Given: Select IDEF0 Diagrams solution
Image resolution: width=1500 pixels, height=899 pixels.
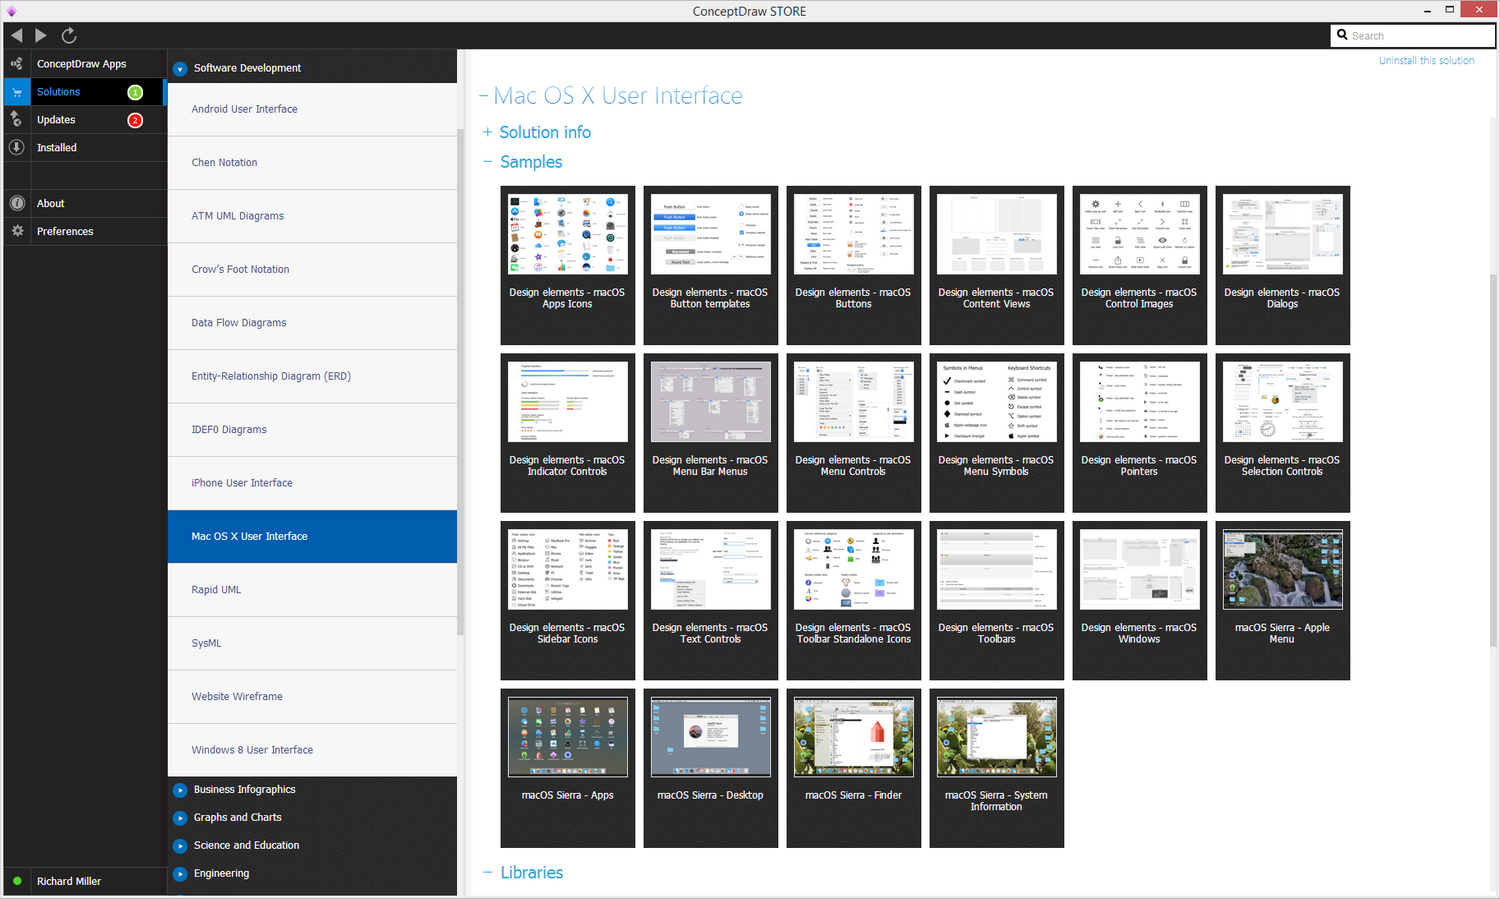Looking at the screenshot, I should 312,430.
